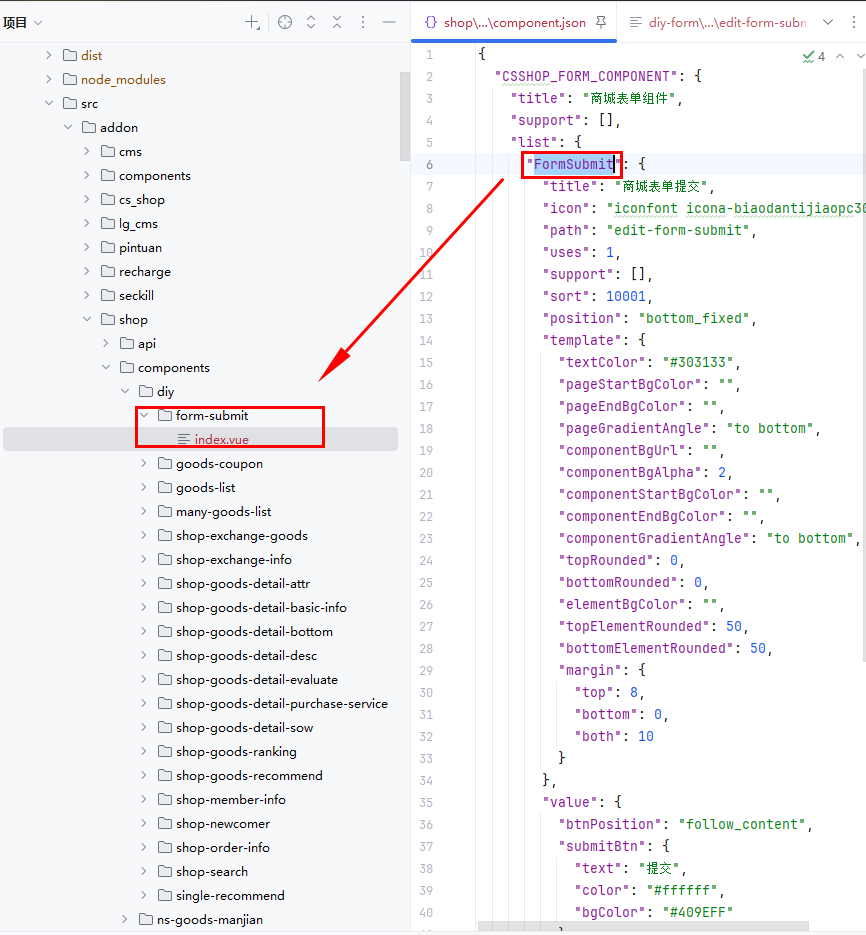Switch to the component.json editor tab

click(x=508, y=22)
